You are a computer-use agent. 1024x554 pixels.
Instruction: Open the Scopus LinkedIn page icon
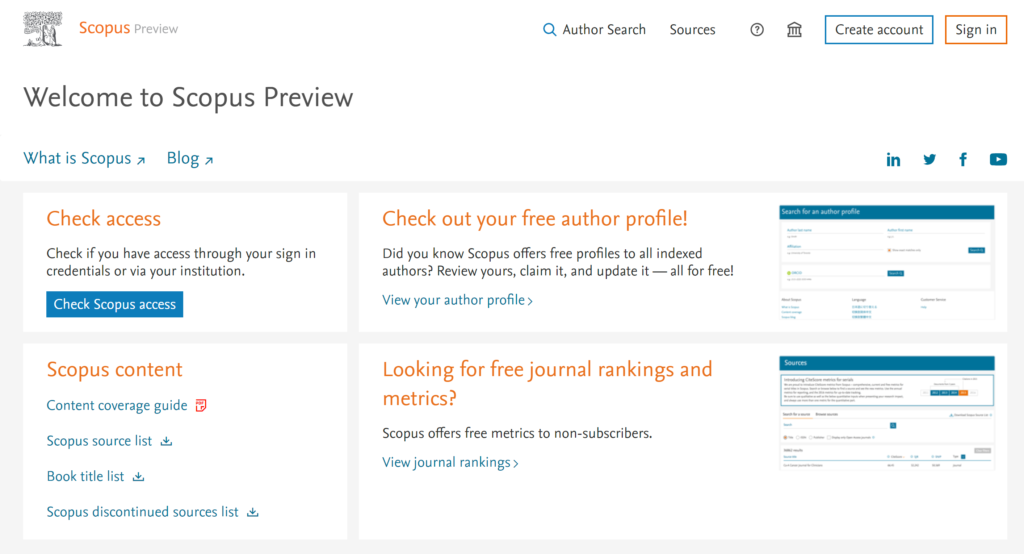coord(893,159)
